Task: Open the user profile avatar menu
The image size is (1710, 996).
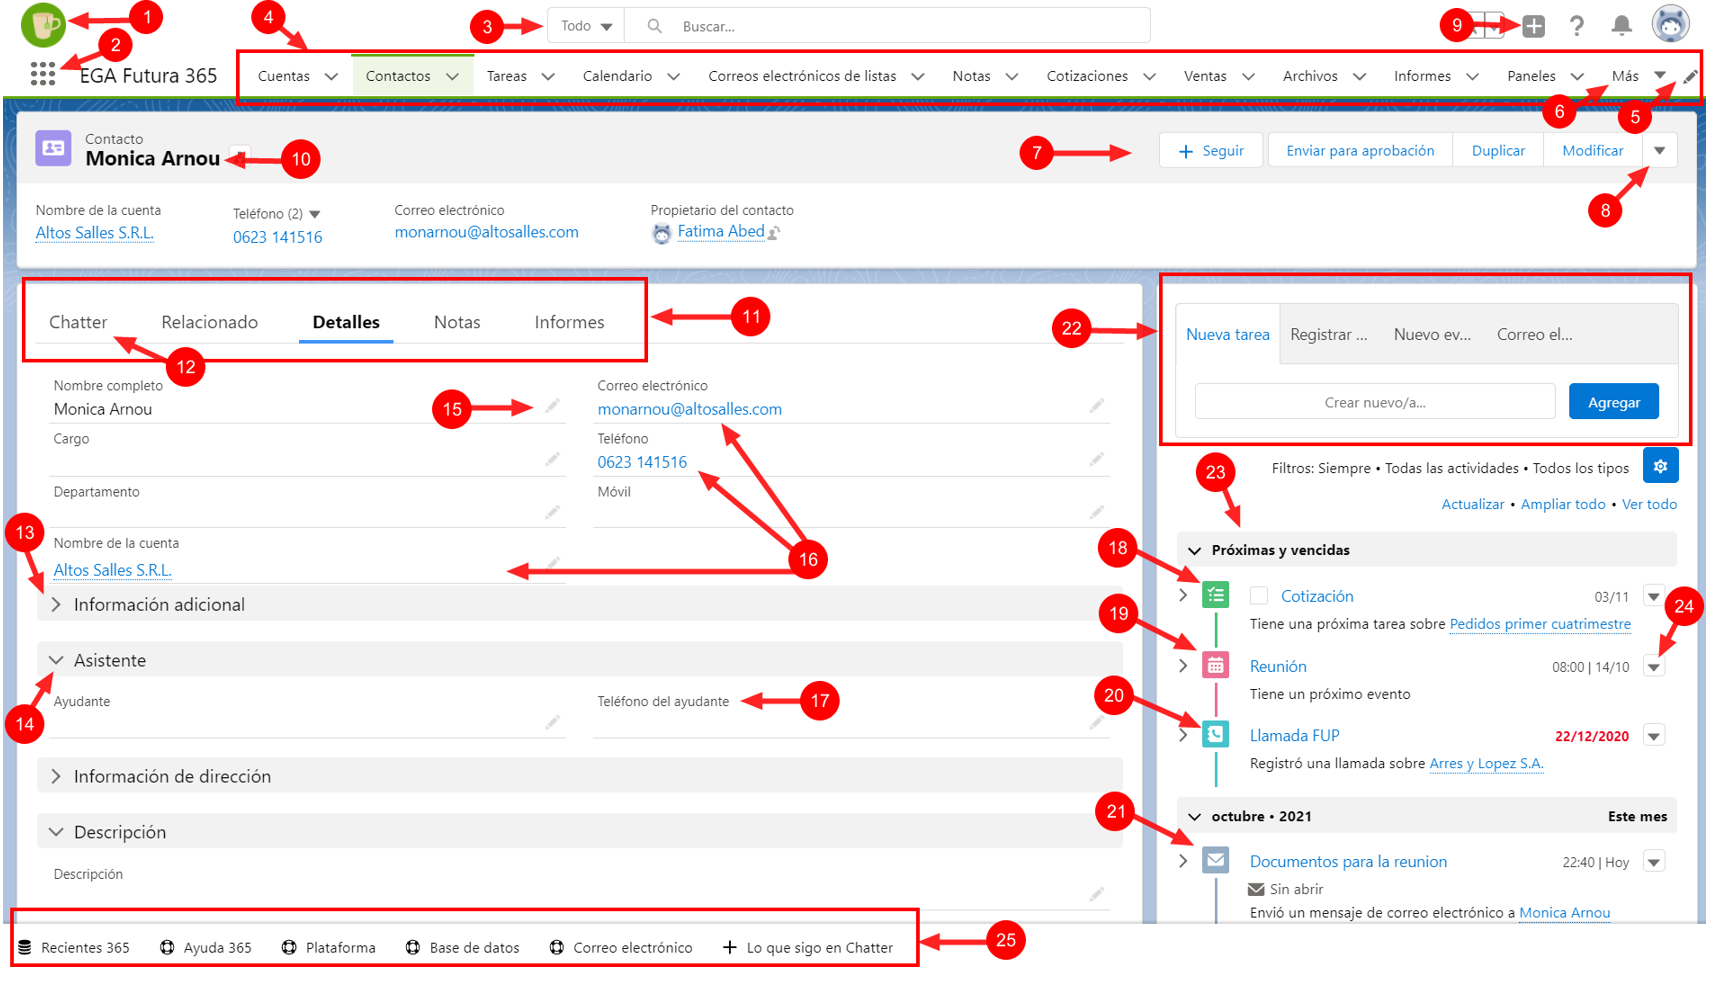Action: pos(1670,24)
